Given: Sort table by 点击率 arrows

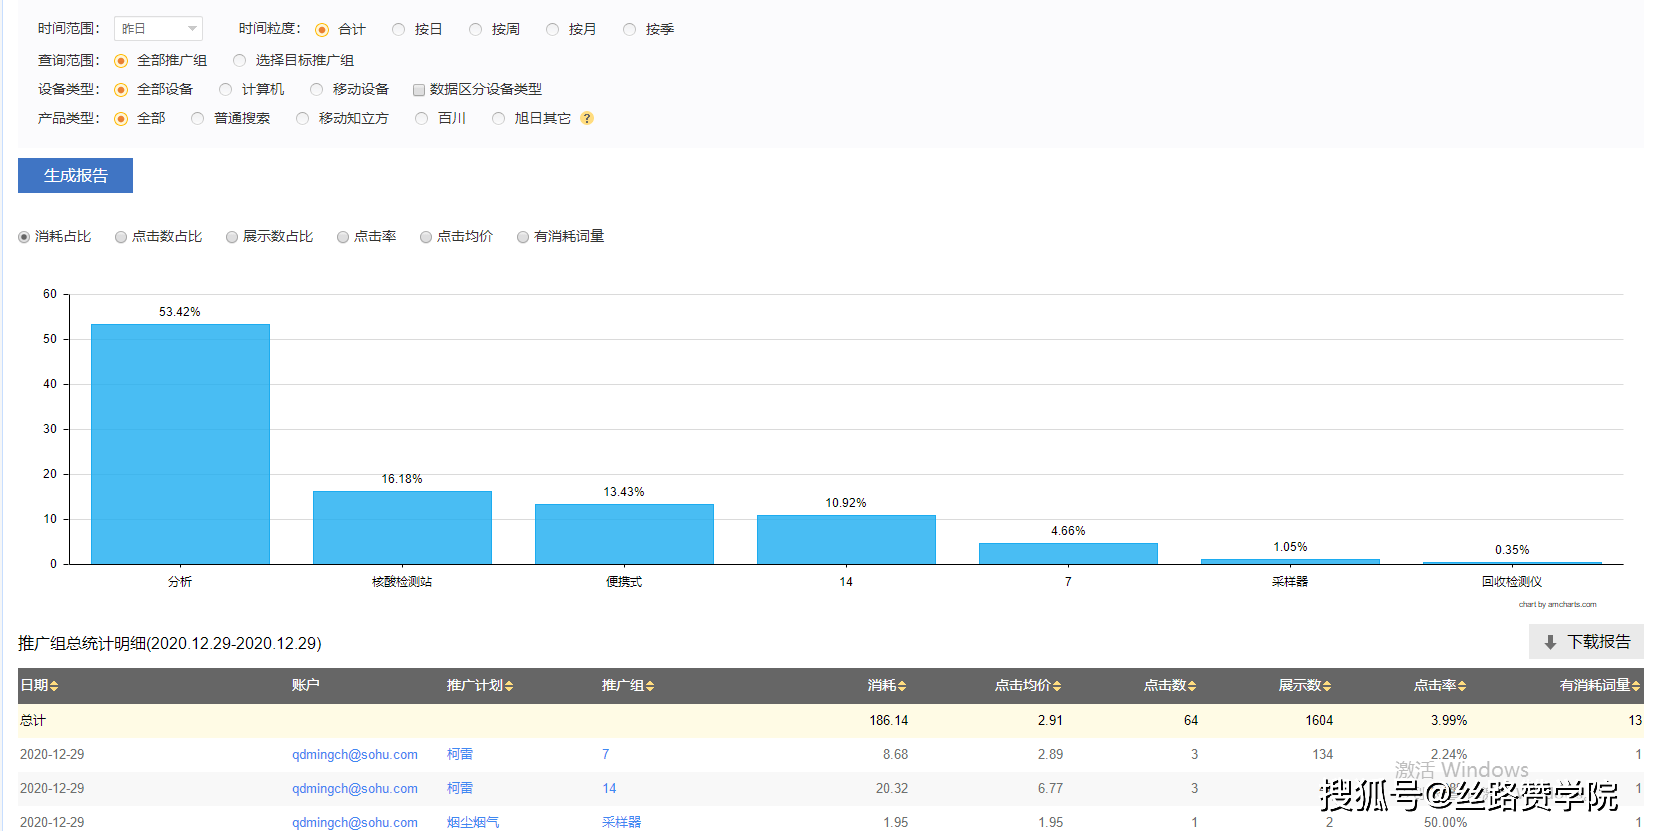Looking at the screenshot, I should tap(1462, 686).
